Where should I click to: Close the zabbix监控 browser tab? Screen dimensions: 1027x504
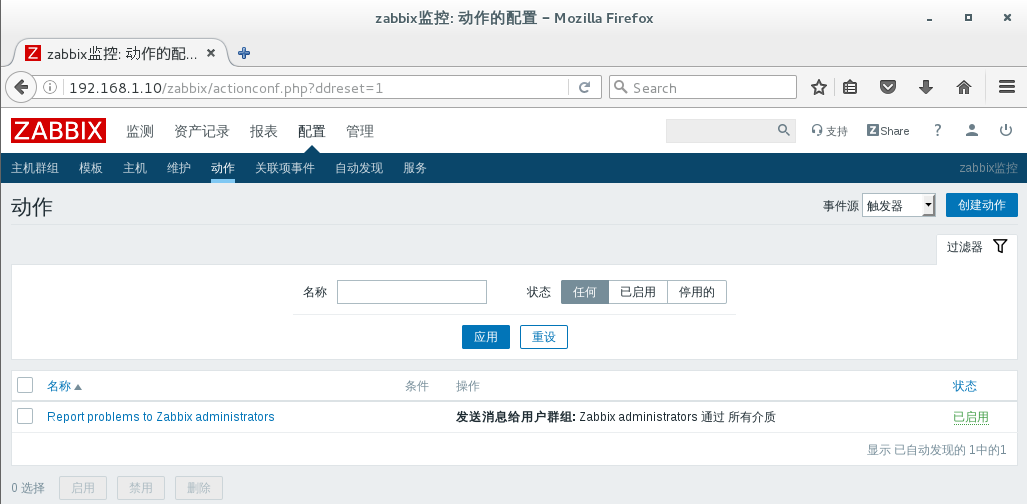pos(211,53)
